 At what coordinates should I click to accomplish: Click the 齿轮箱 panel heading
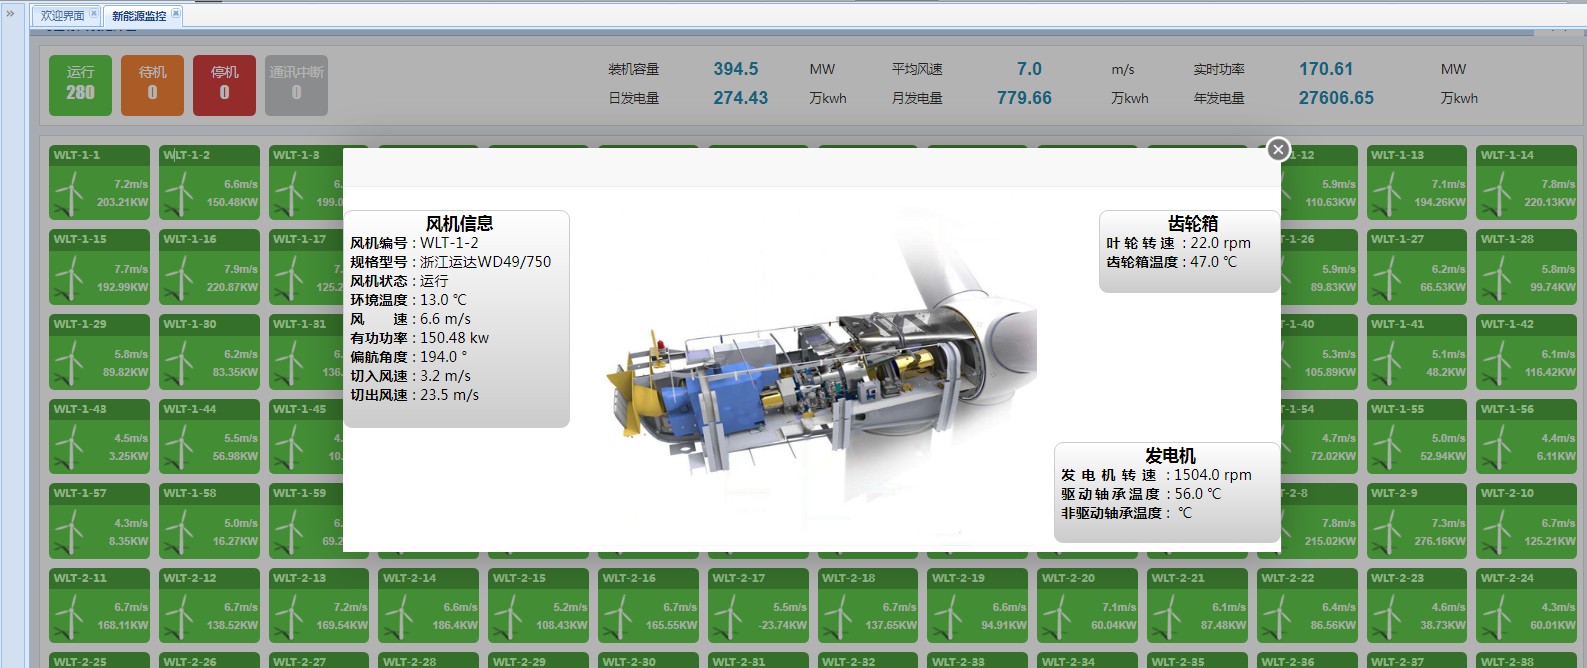(1193, 224)
